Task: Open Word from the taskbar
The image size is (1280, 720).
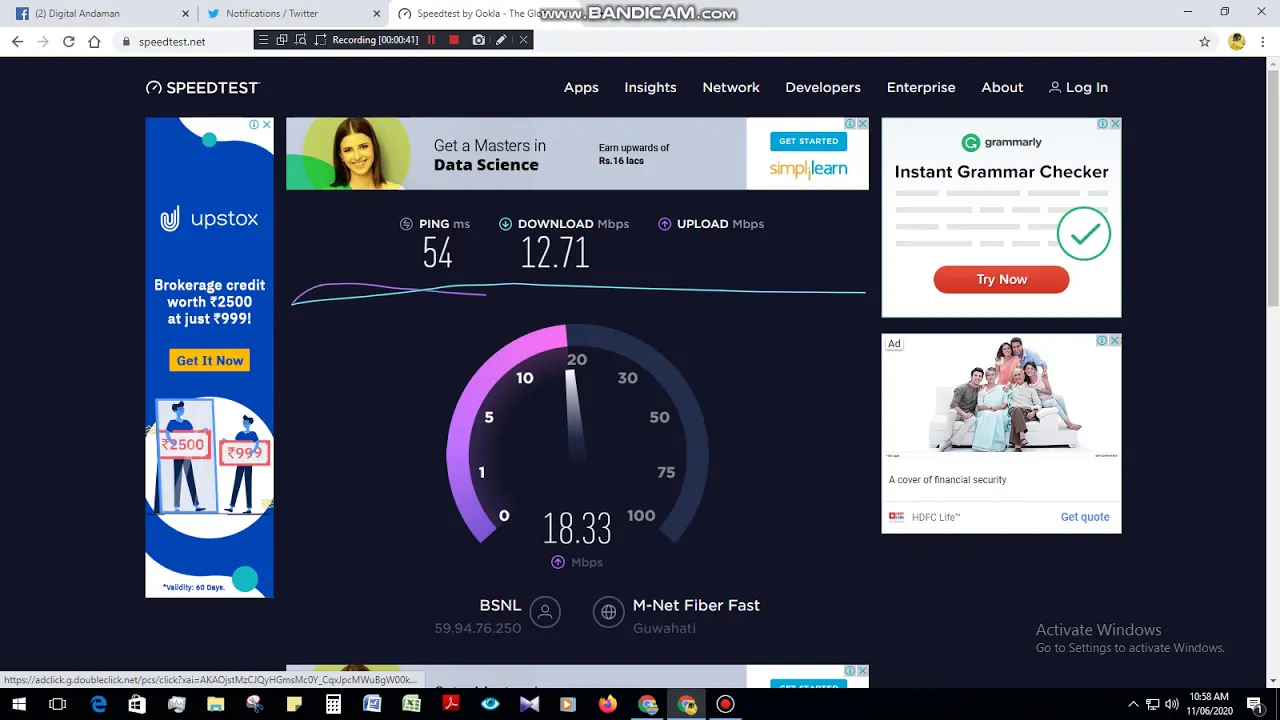Action: (x=372, y=705)
